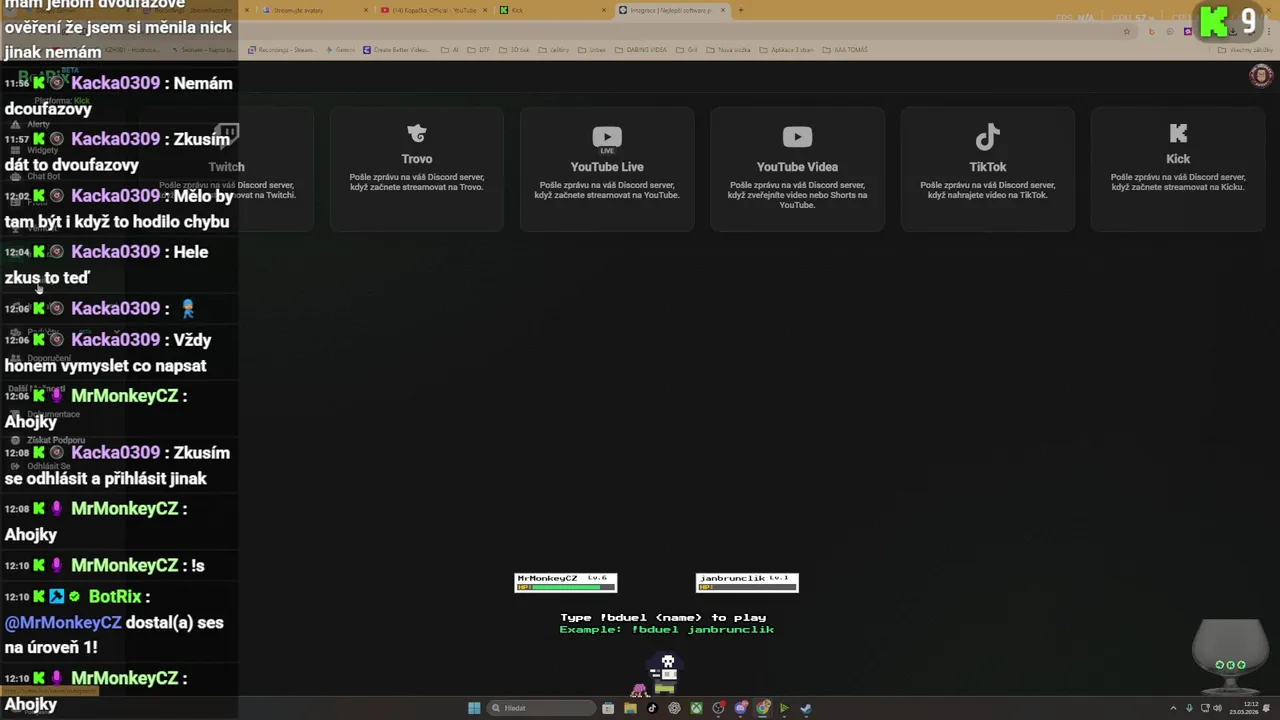Open Steam from the taskbar
Image resolution: width=1280 pixels, height=720 pixels.
click(x=806, y=708)
